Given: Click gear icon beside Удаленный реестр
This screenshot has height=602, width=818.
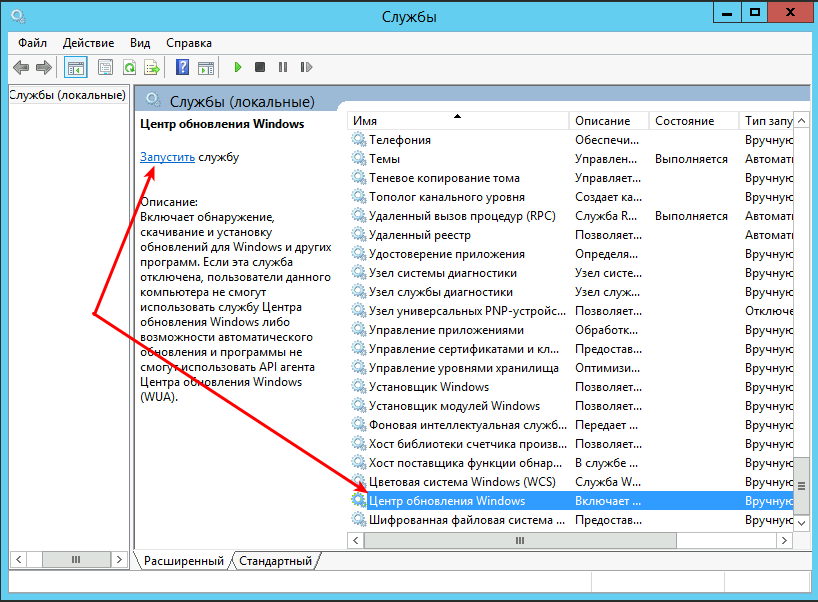Looking at the screenshot, I should coord(358,234).
